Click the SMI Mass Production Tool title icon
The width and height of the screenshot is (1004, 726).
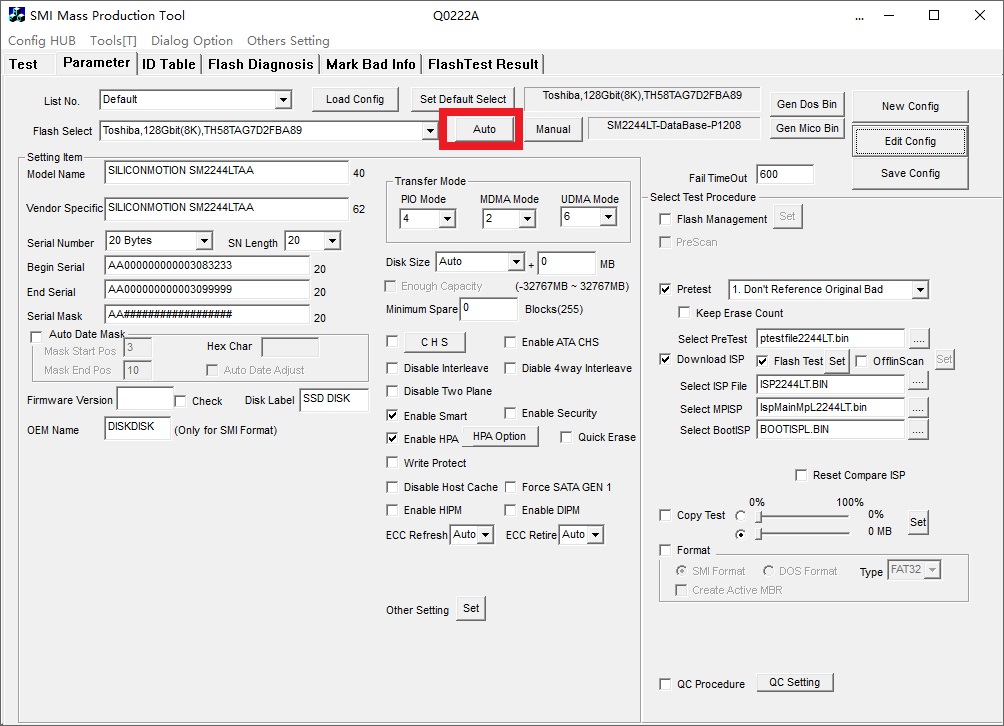pos(17,15)
